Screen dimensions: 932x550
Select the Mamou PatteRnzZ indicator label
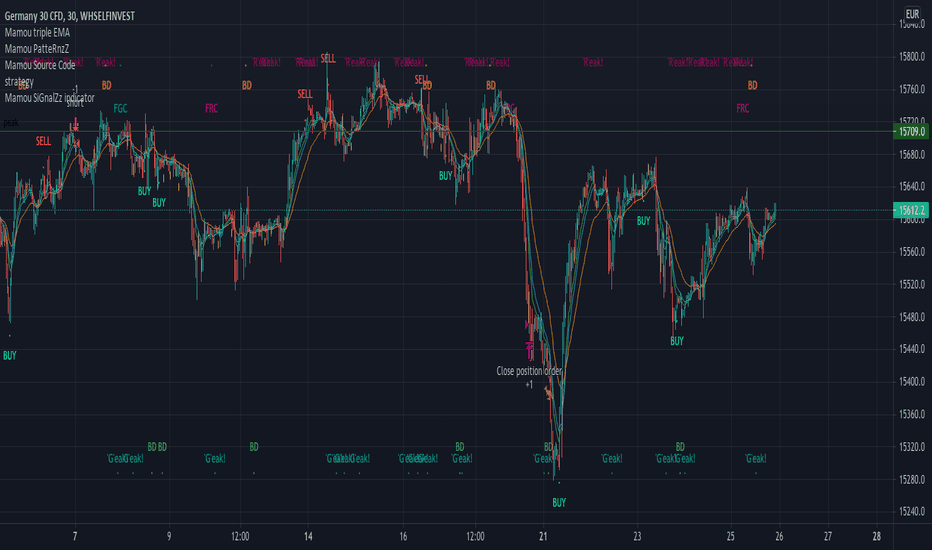pyautogui.click(x=37, y=49)
